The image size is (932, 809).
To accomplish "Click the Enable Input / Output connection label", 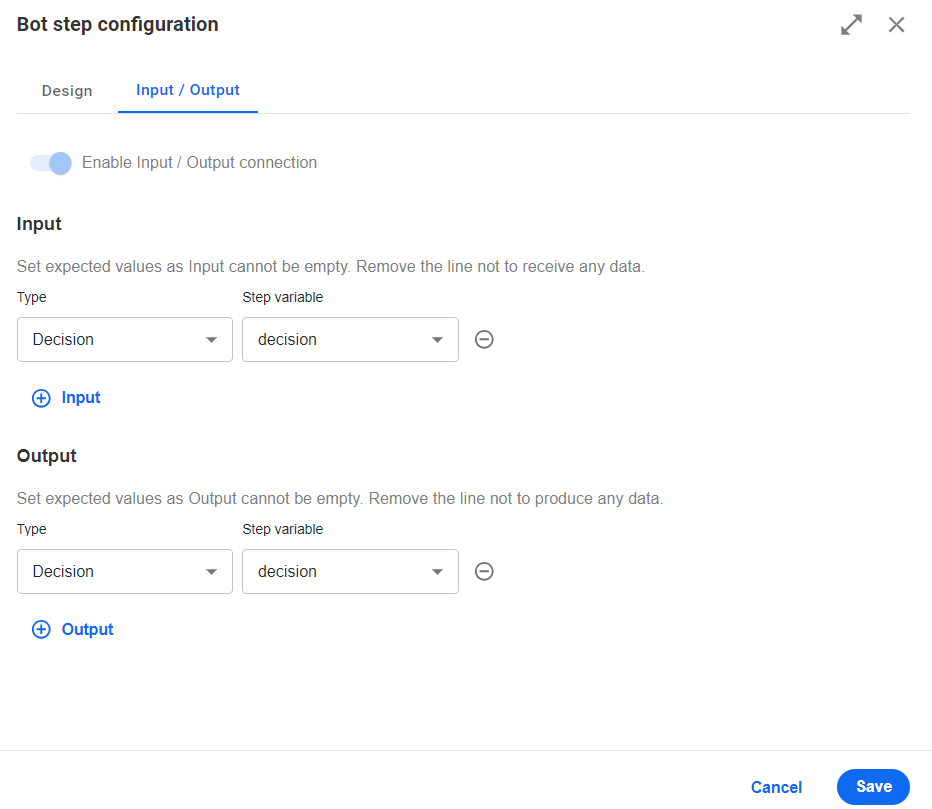I will point(199,162).
